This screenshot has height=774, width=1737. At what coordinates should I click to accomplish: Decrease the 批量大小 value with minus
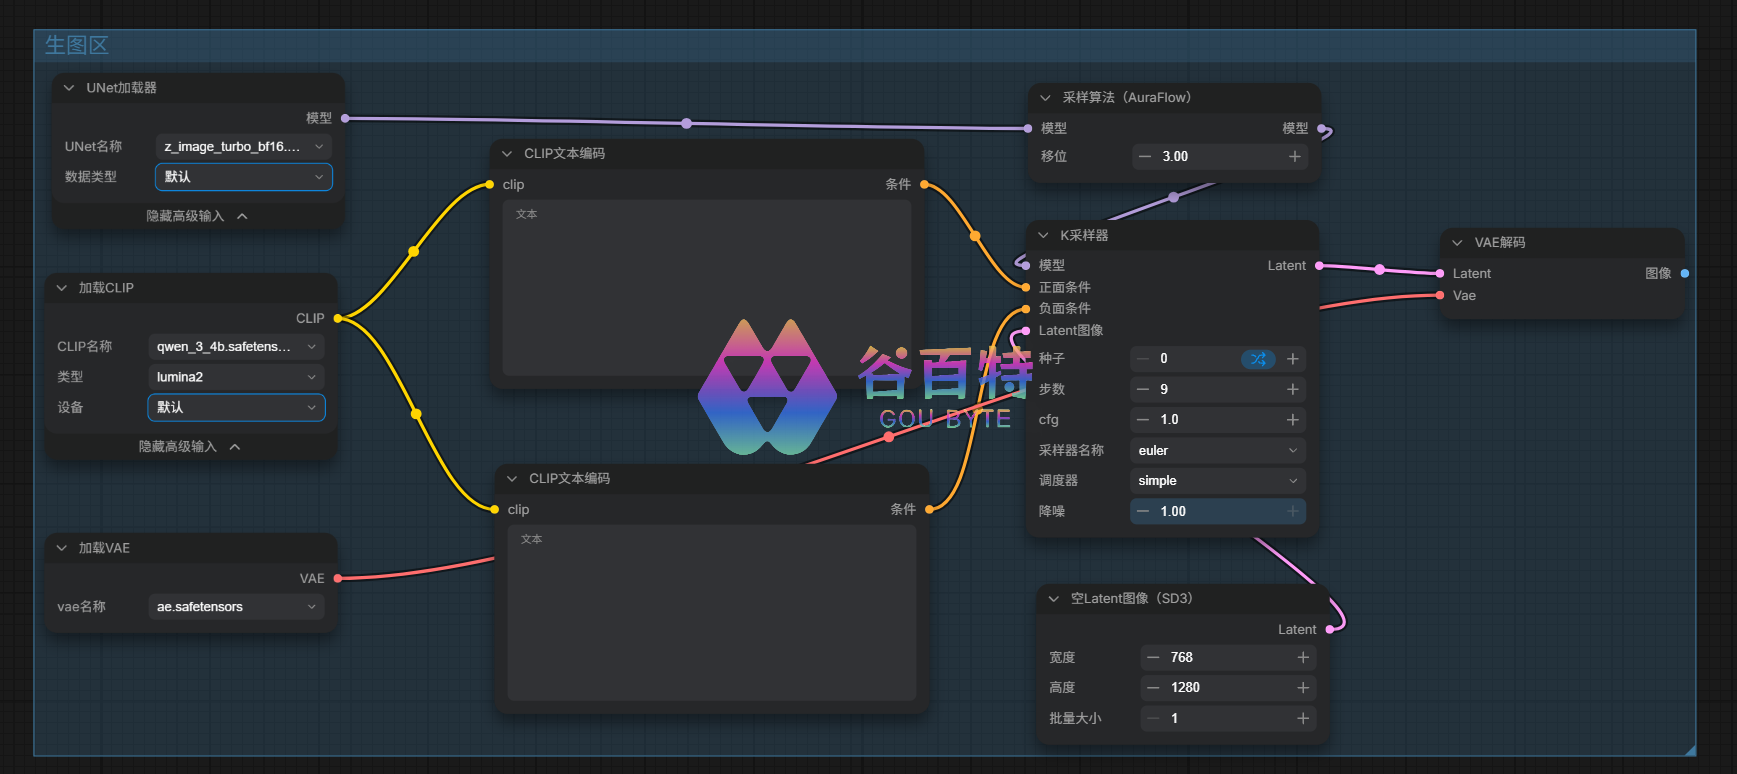1153,719
